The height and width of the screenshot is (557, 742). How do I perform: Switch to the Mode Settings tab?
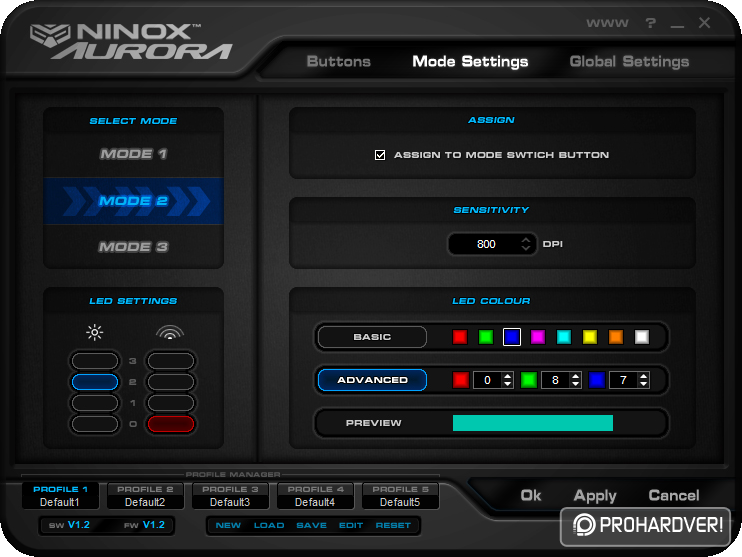[470, 62]
